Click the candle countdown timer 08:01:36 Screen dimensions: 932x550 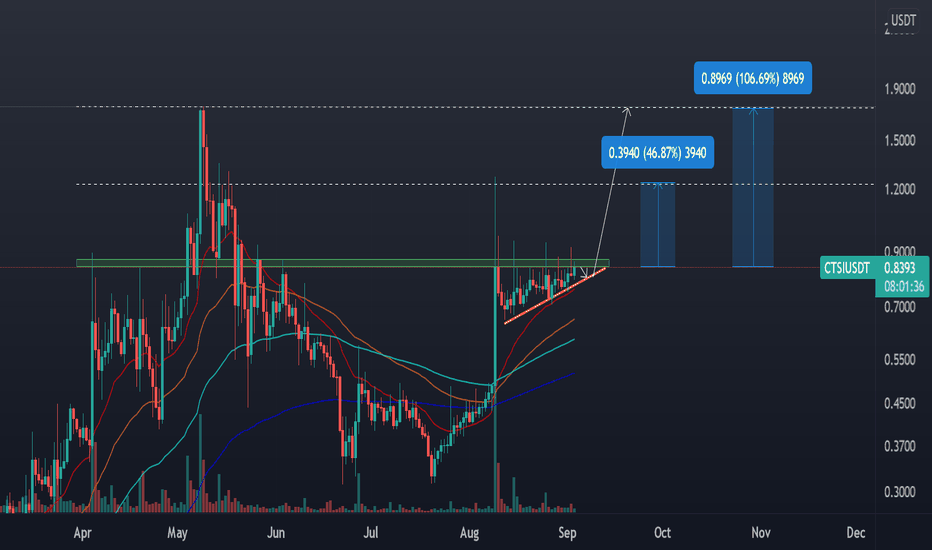pyautogui.click(x=903, y=287)
